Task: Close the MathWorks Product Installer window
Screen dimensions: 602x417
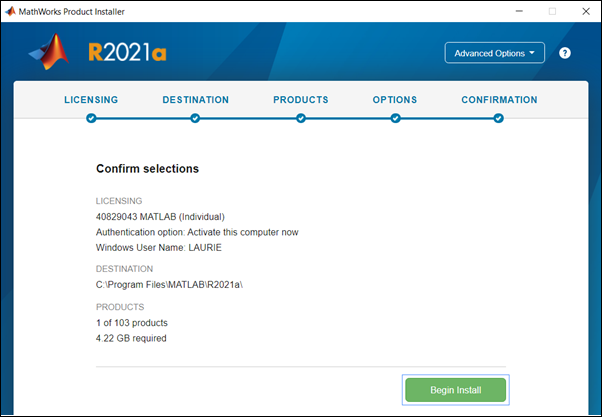Action: tap(586, 12)
